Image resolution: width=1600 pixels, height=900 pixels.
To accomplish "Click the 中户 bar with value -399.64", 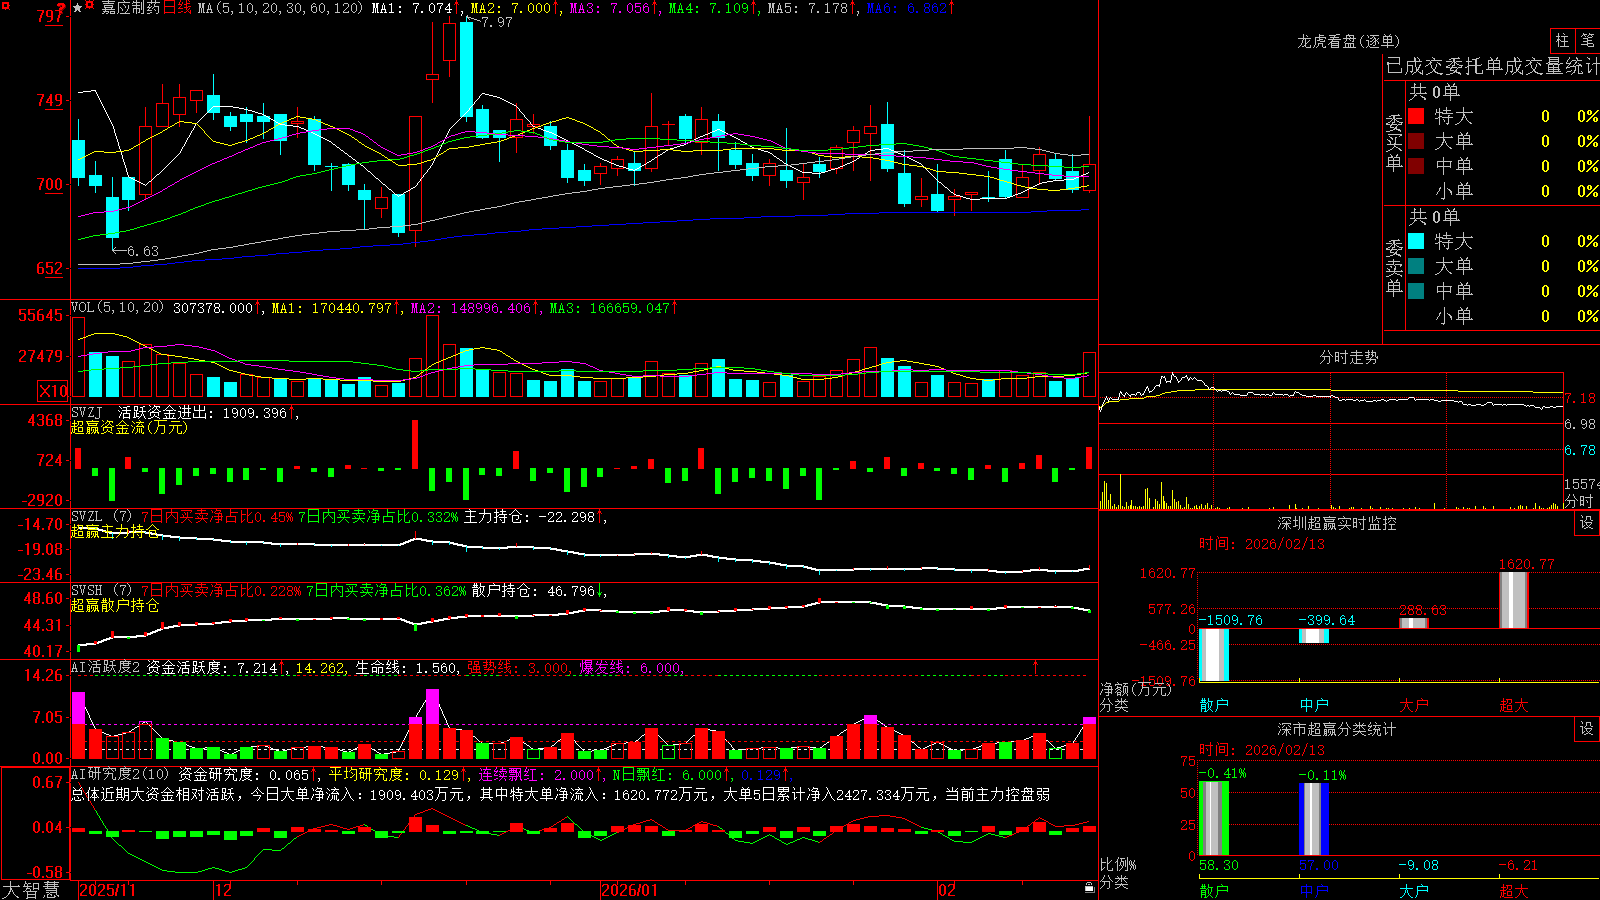I will point(1314,636).
